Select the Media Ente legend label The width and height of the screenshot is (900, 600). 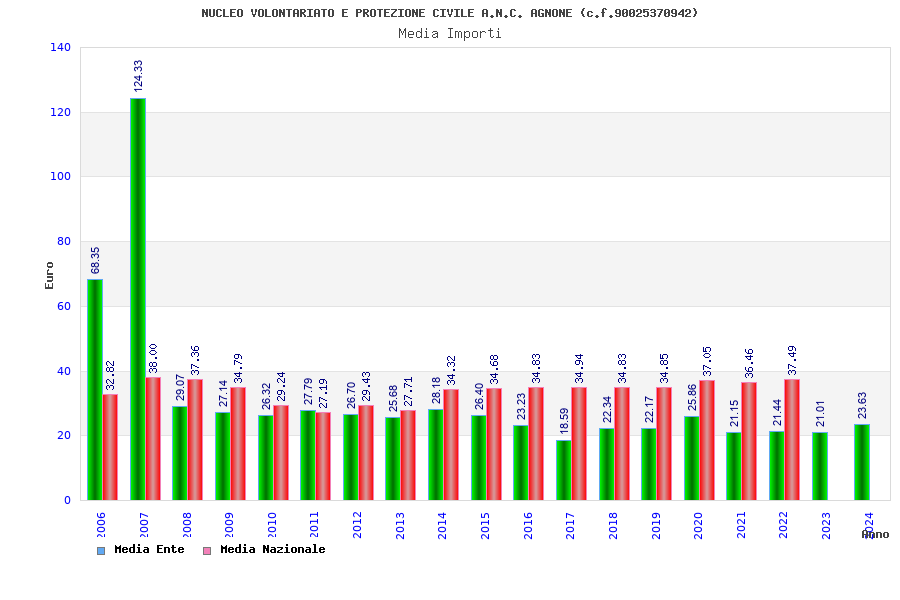(x=149, y=549)
